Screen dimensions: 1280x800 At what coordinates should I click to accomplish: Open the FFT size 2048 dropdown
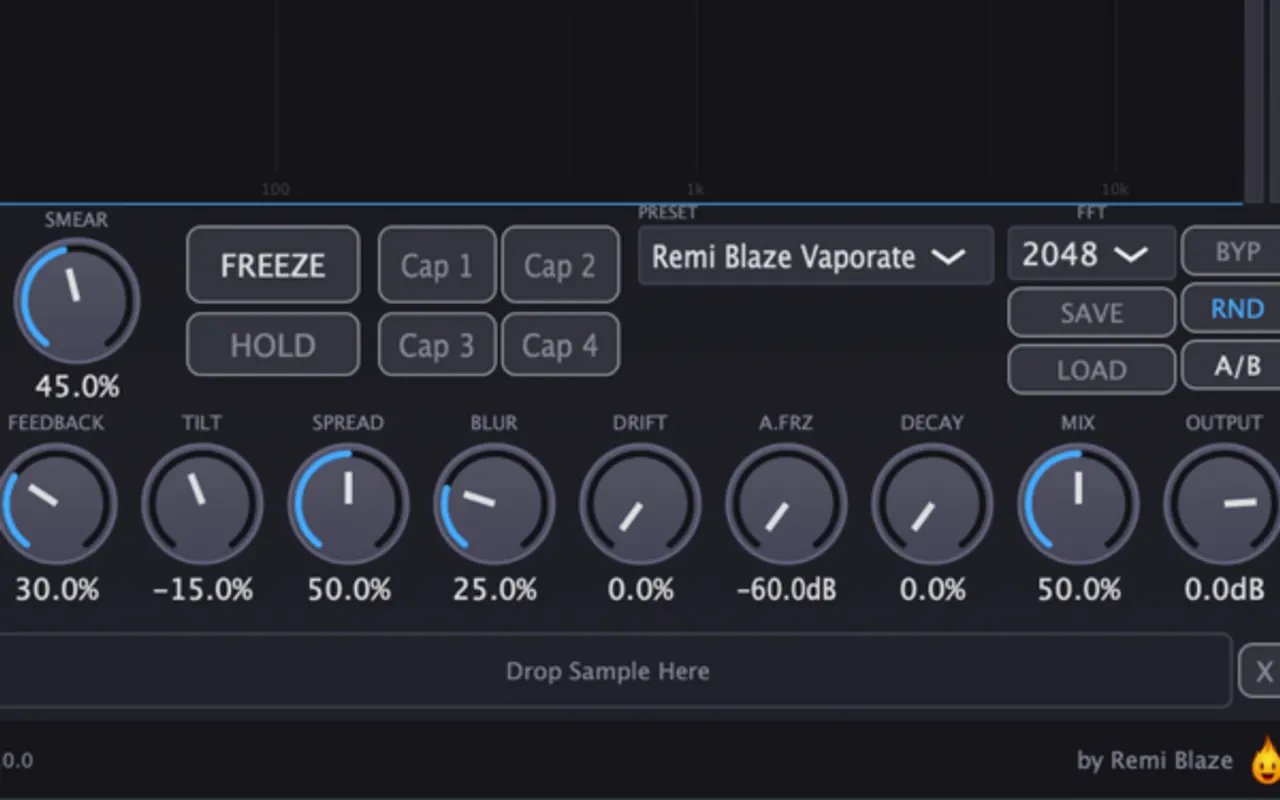click(x=1092, y=254)
